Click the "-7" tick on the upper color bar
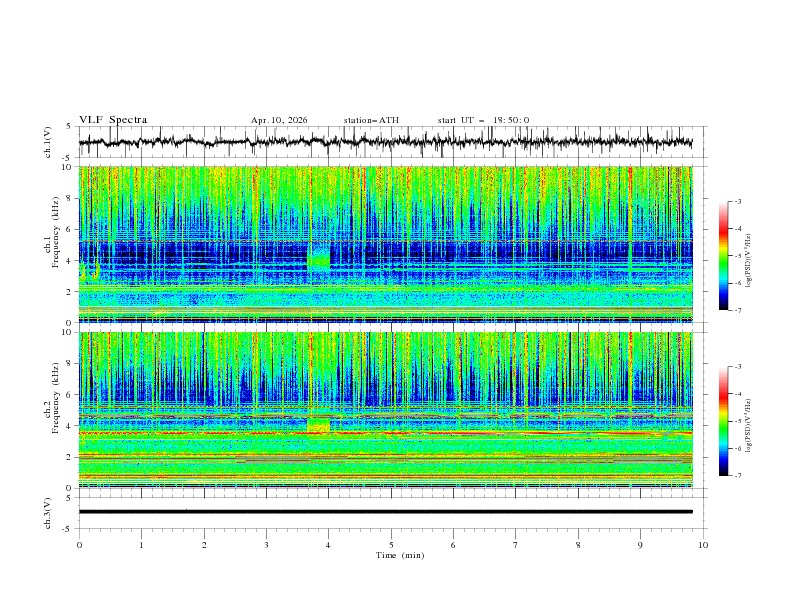 pos(737,310)
